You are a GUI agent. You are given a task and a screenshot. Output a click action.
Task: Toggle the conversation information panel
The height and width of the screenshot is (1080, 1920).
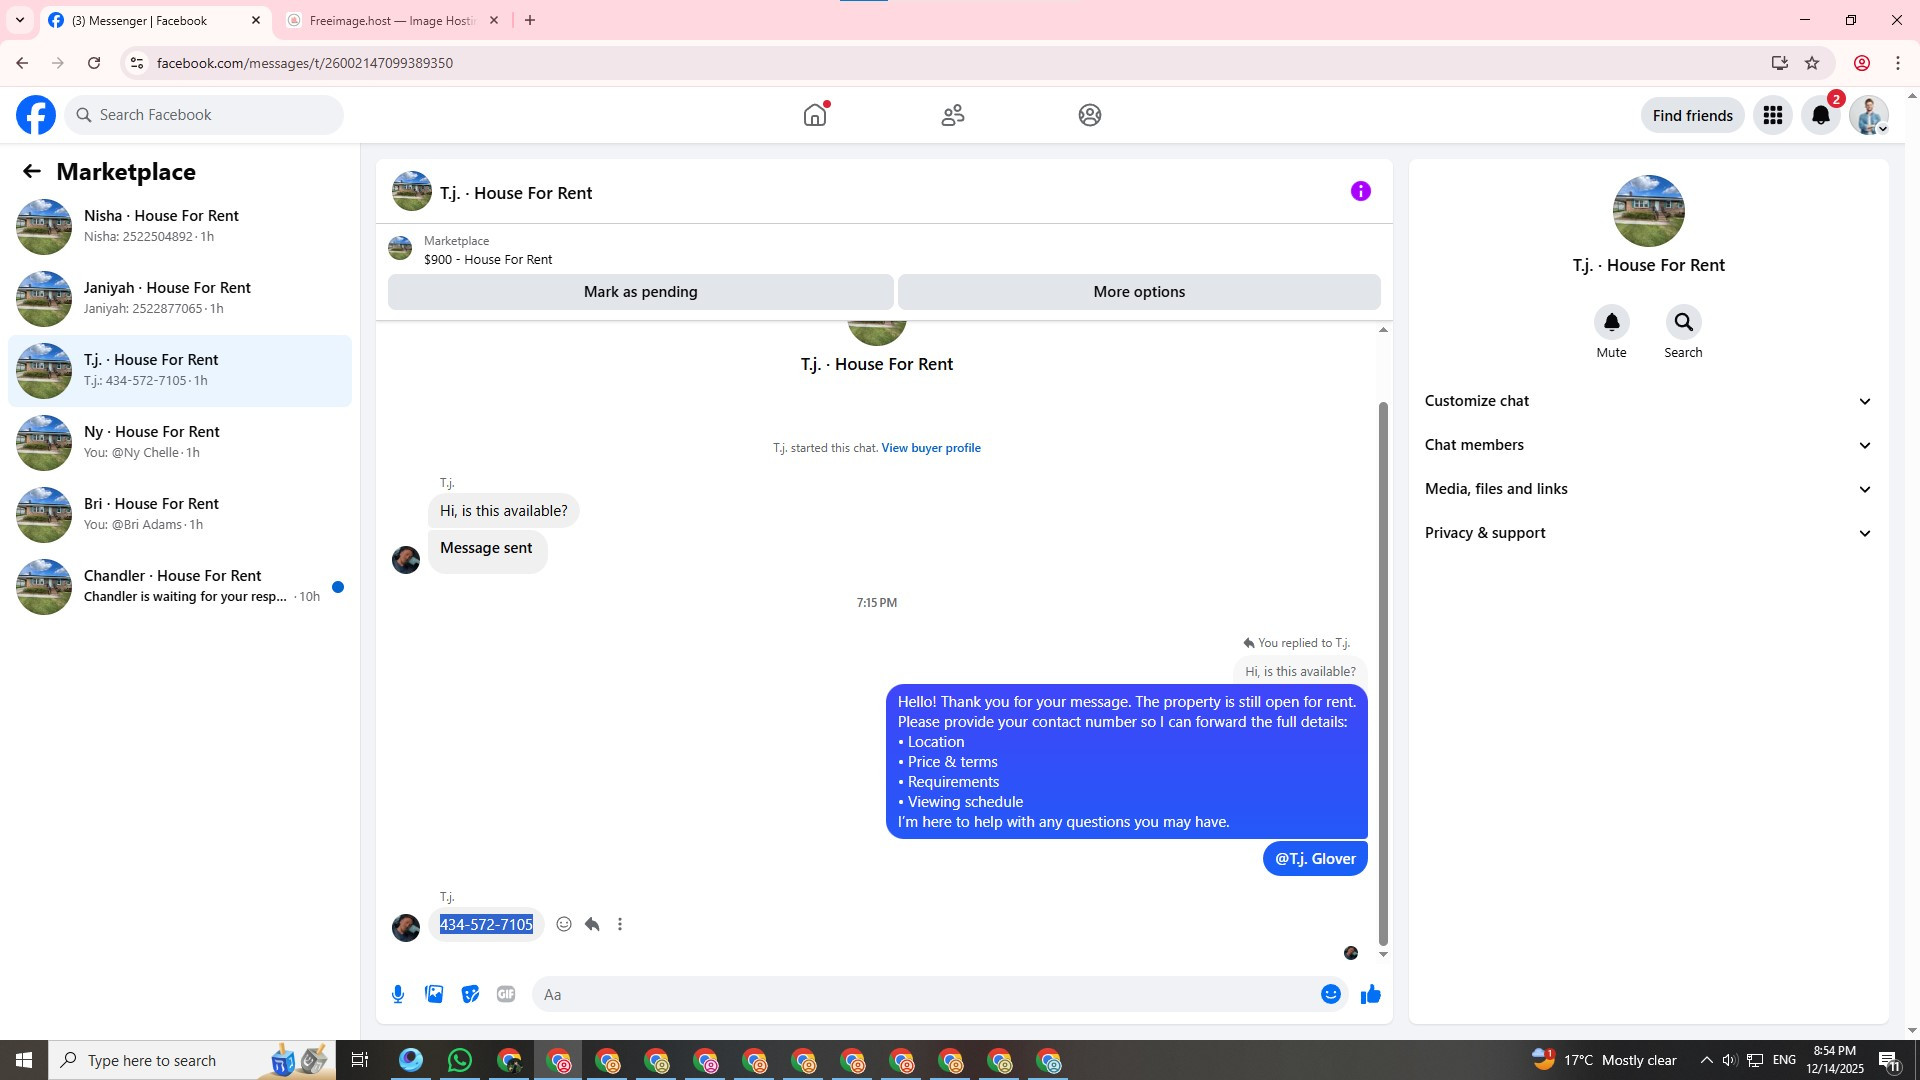1360,191
